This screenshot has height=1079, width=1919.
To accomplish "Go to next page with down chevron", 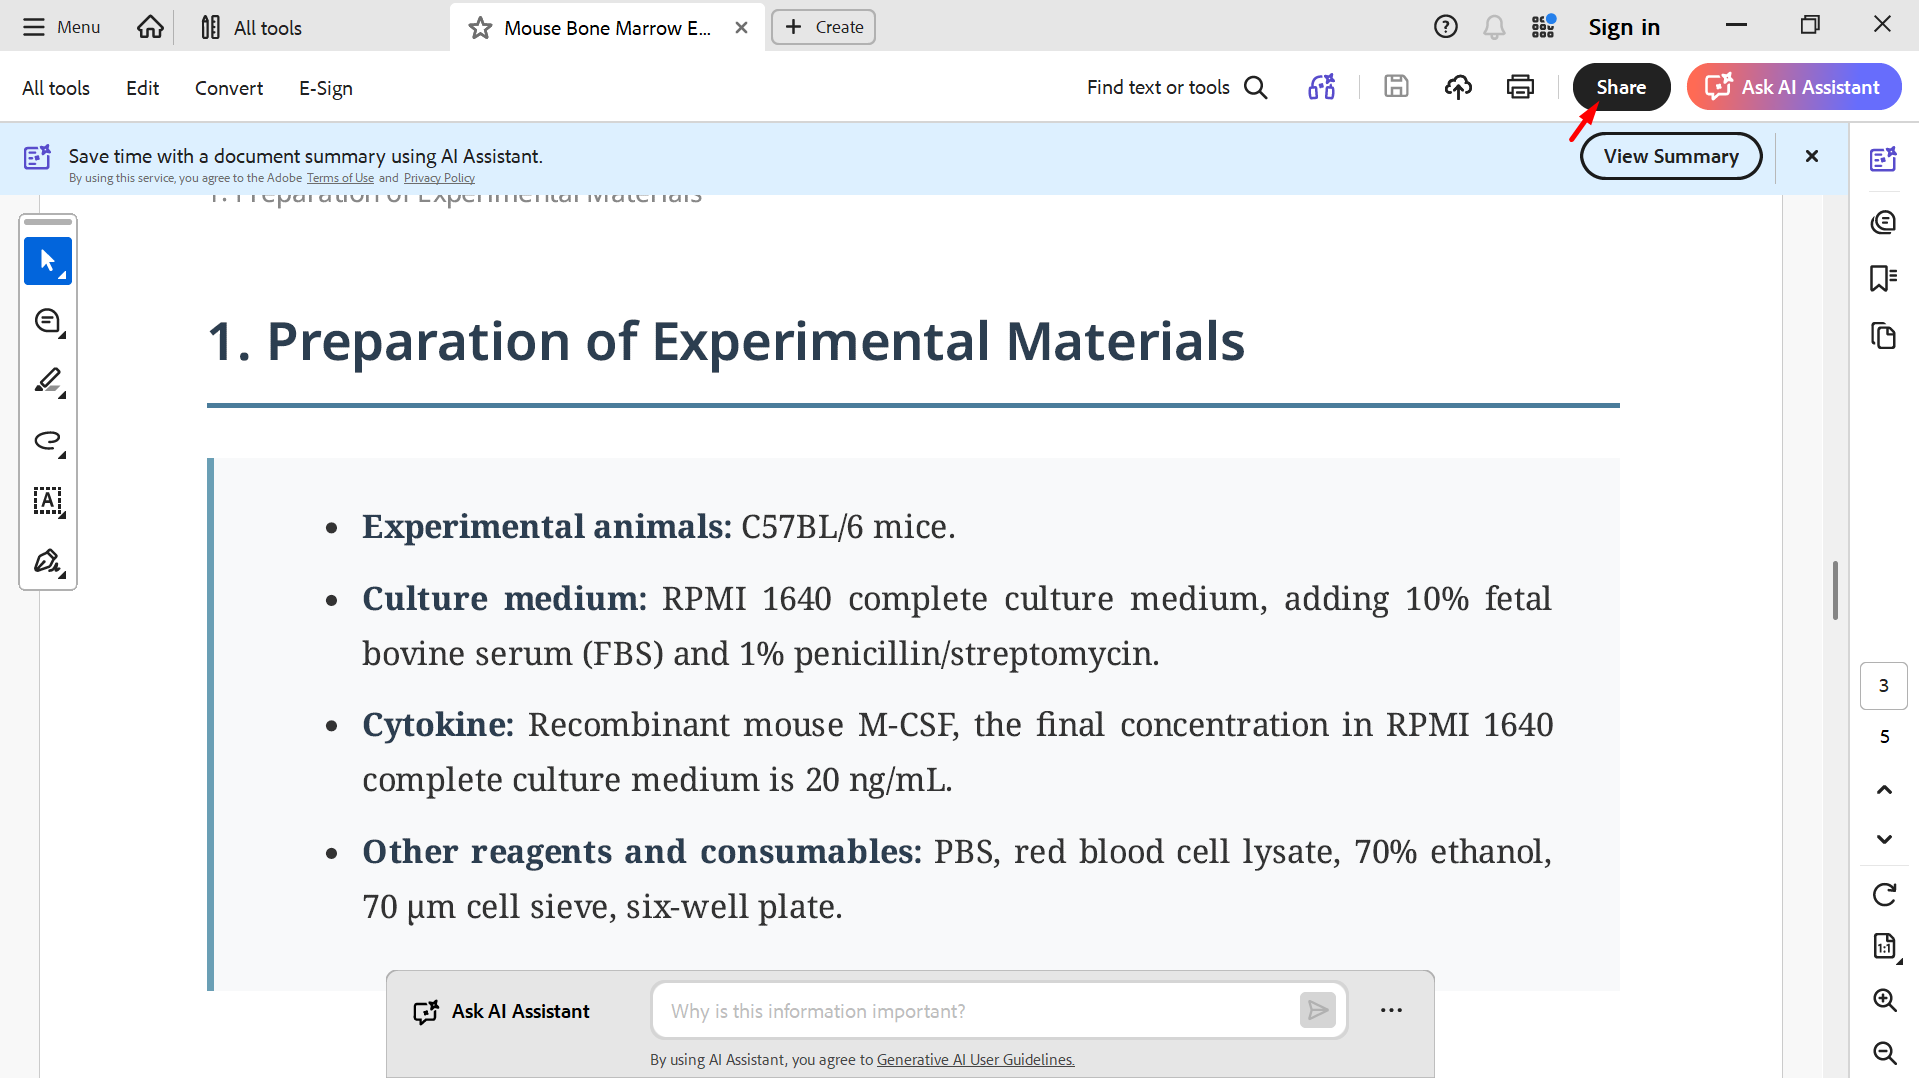I will click(x=1884, y=839).
